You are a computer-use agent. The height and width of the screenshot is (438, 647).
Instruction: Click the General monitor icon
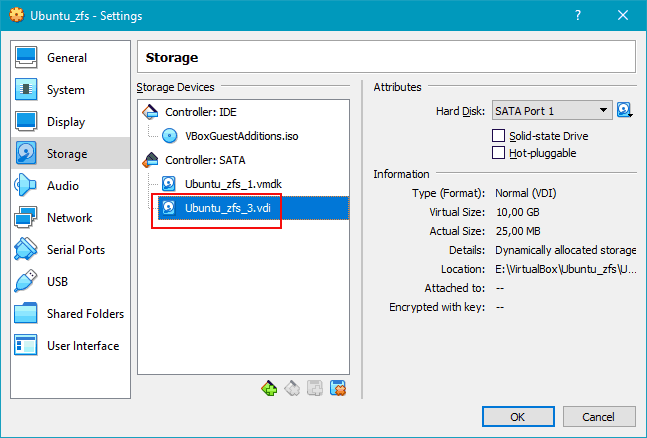click(x=26, y=57)
